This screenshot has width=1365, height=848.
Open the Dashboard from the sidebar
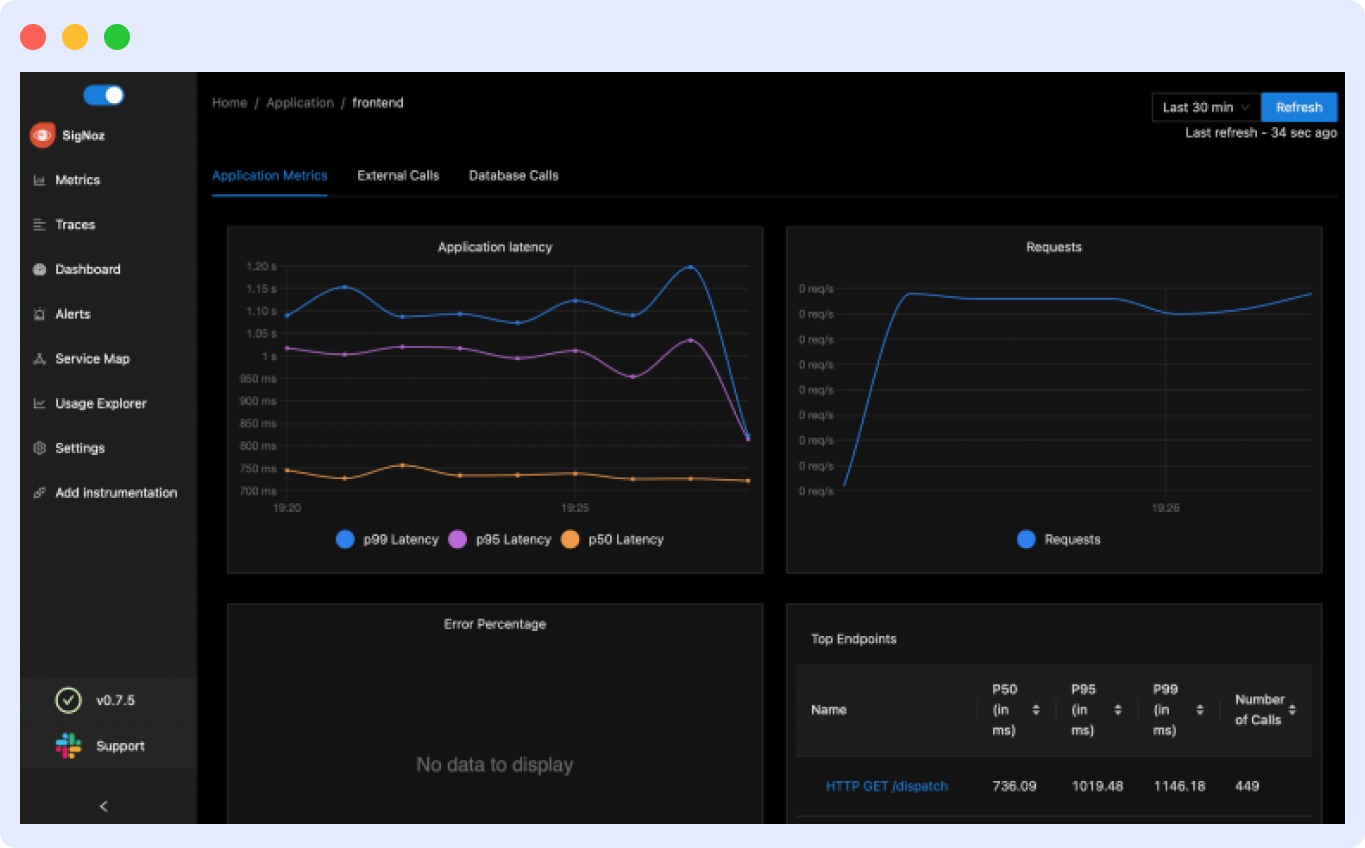[40, 269]
